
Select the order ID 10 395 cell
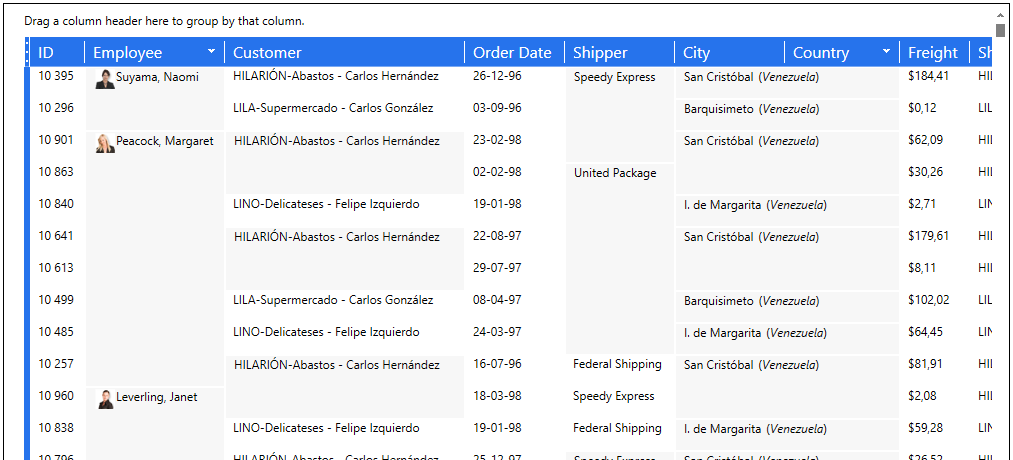click(56, 77)
